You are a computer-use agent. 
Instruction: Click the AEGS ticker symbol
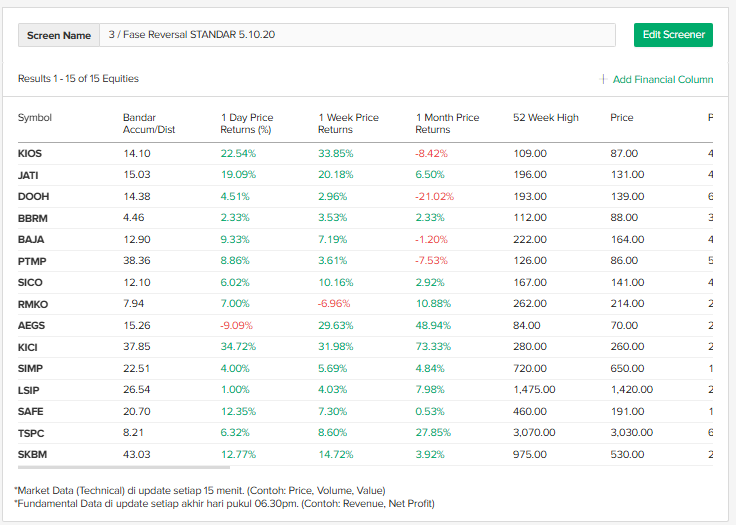click(31, 326)
